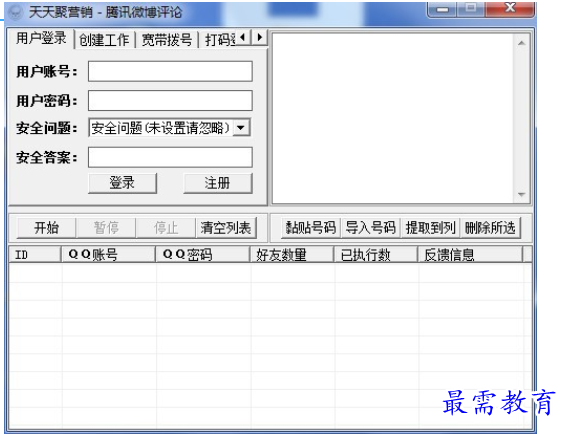This screenshot has height=434, width=564.
Task: Click the tab strip left arrow
Action: (x=243, y=37)
